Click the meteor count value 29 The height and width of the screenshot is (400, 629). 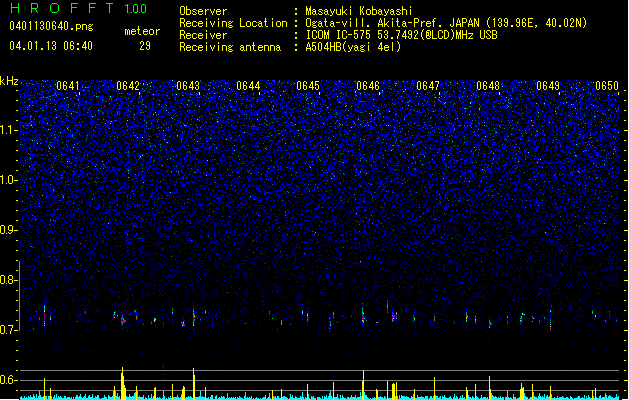click(x=145, y=46)
